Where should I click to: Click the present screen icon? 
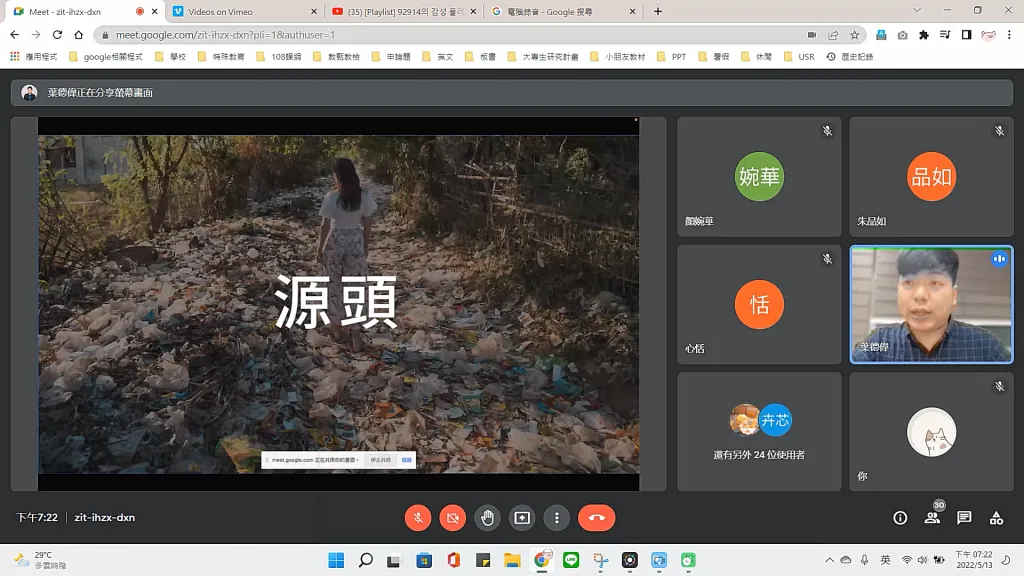pos(522,518)
